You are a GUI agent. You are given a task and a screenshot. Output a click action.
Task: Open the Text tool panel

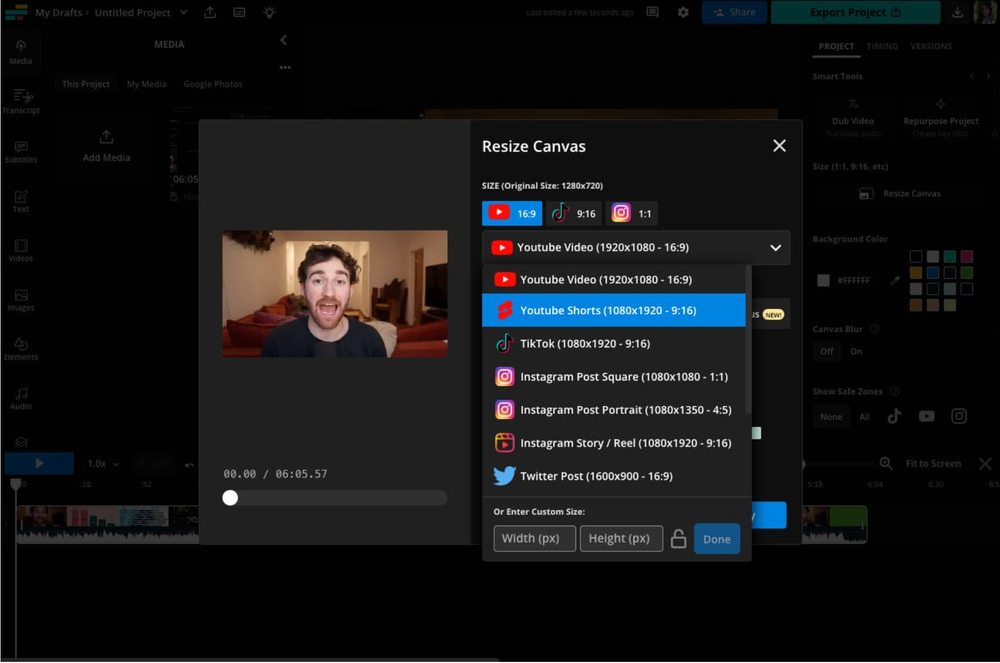coord(20,200)
